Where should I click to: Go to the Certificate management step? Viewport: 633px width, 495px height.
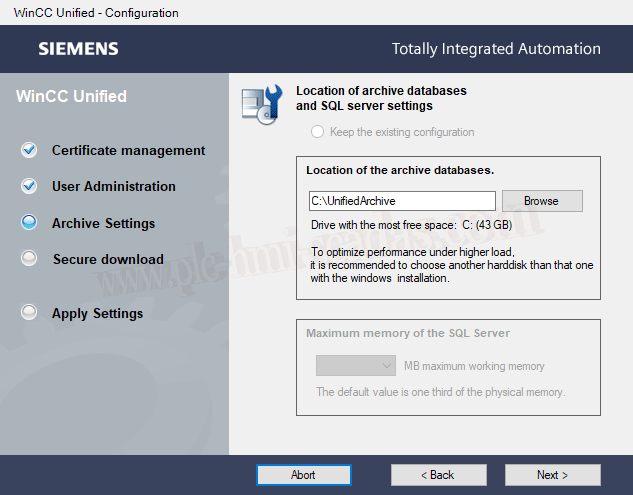[x=128, y=150]
